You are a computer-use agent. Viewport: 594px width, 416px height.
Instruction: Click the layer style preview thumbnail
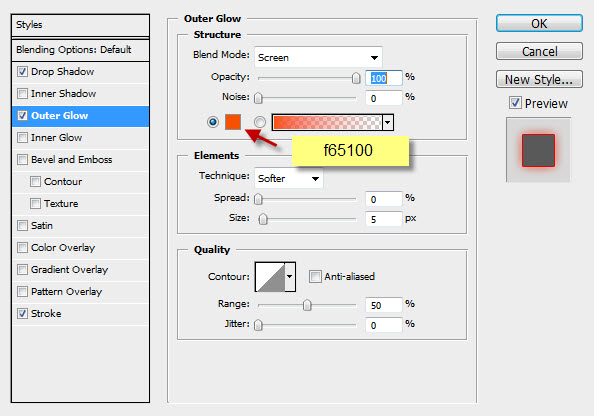pyautogui.click(x=538, y=150)
